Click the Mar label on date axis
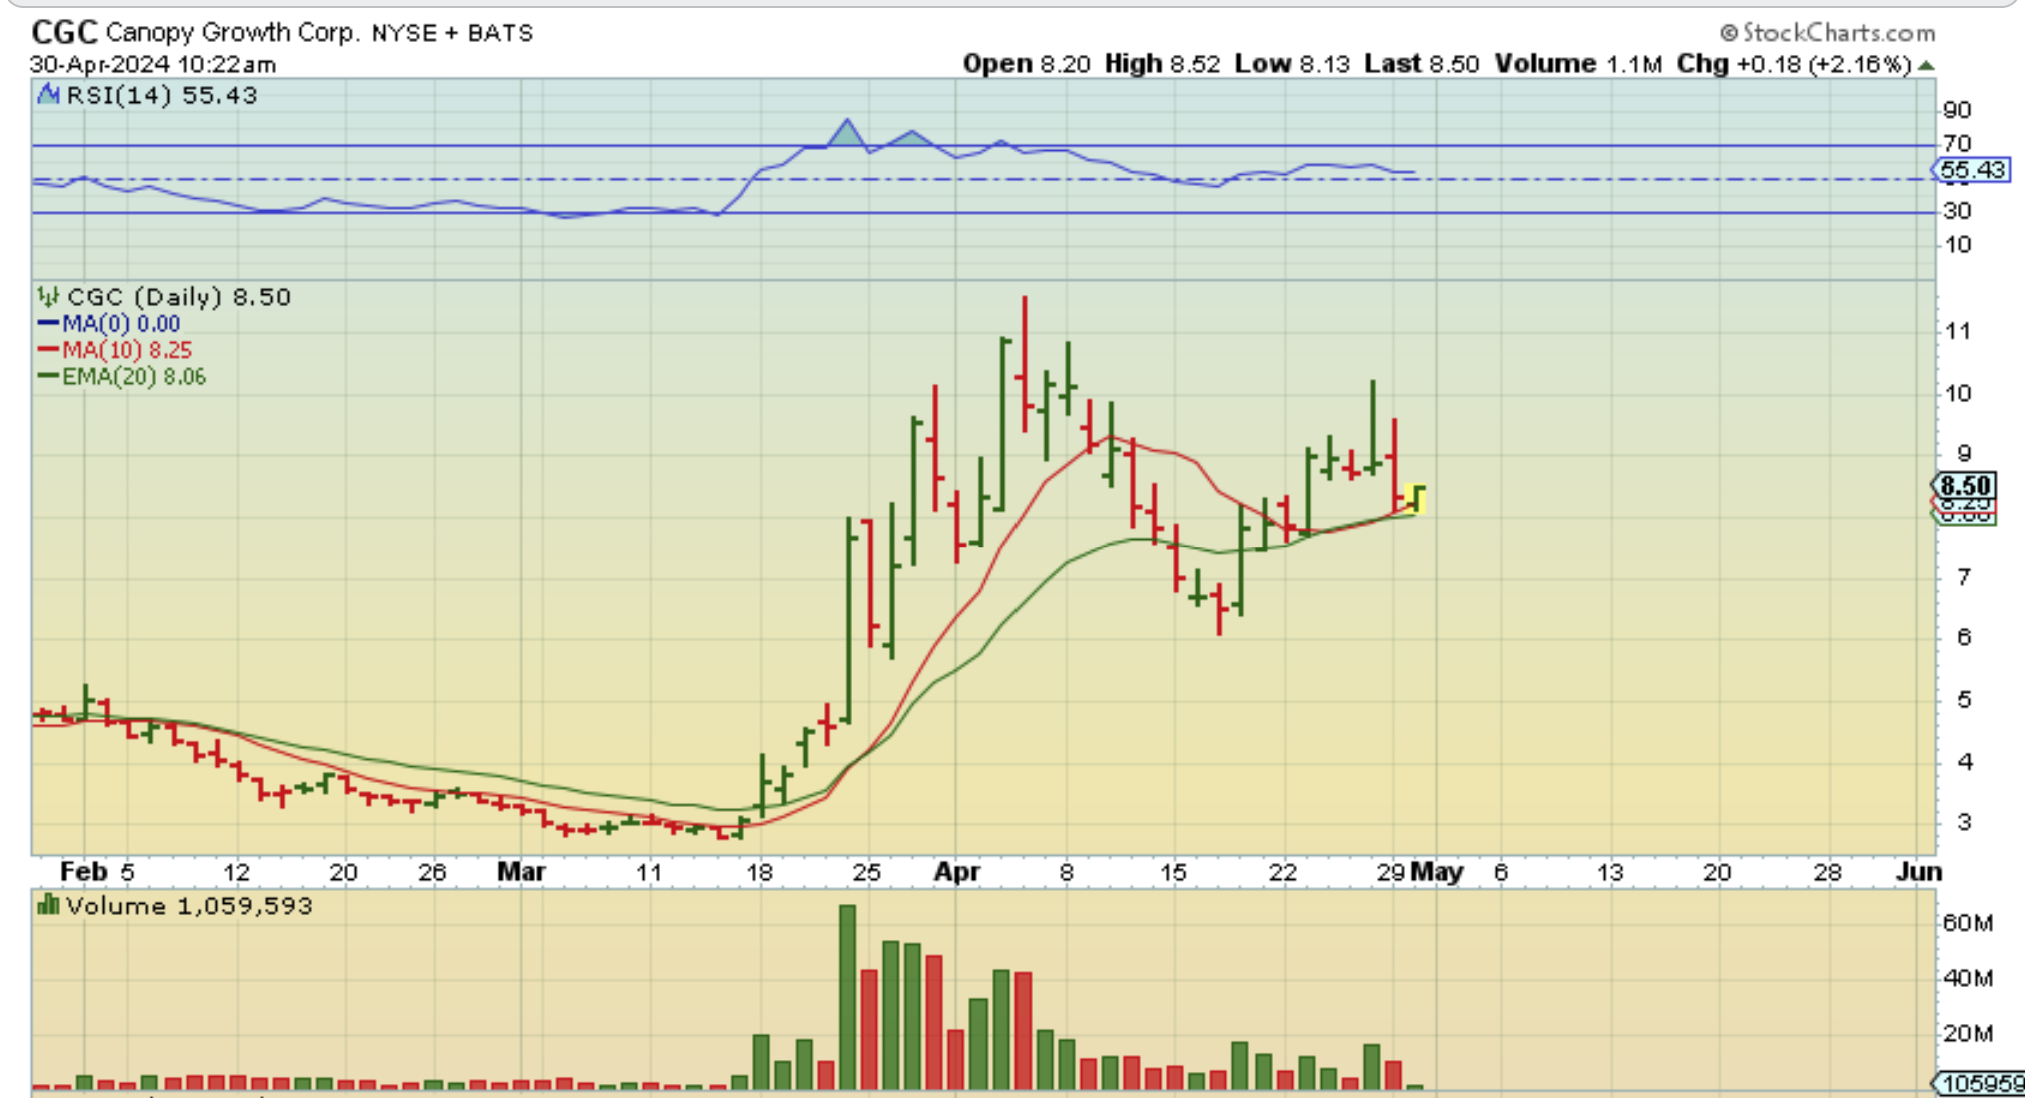Viewport: 2025px width, 1098px height. [521, 872]
